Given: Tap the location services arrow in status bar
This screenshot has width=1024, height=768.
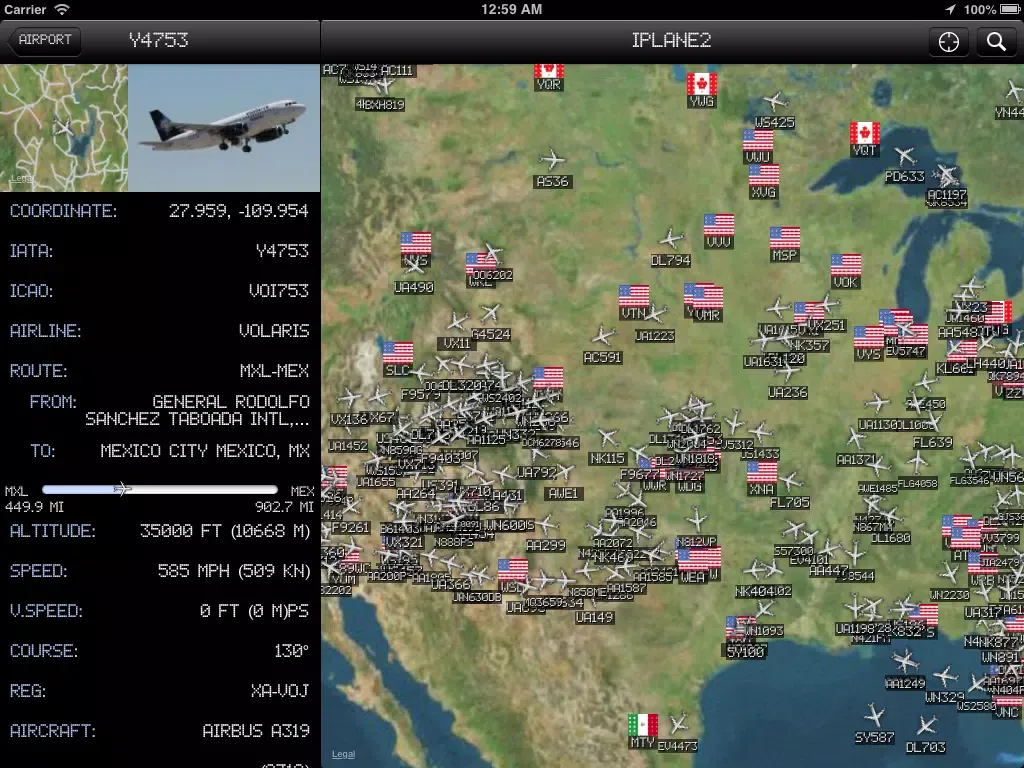Looking at the screenshot, I should click(950, 9).
